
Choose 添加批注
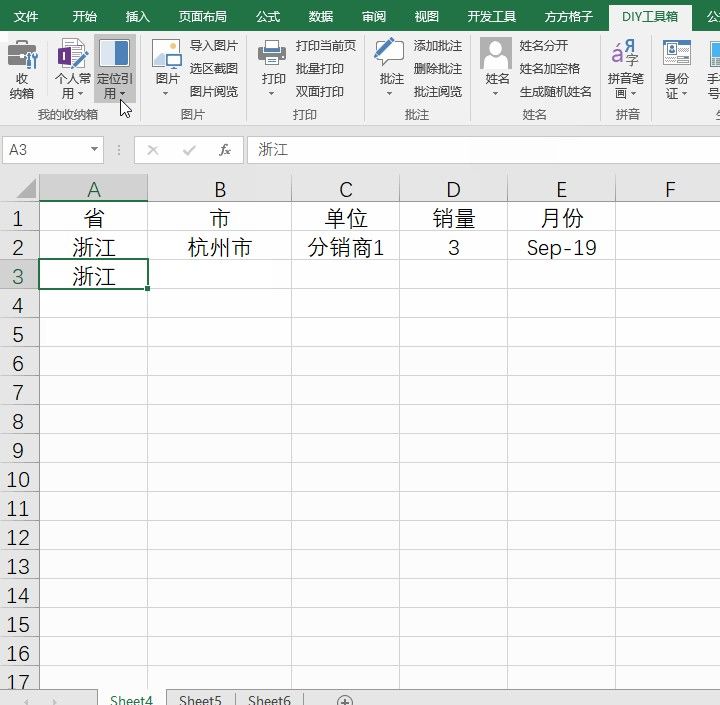click(438, 45)
